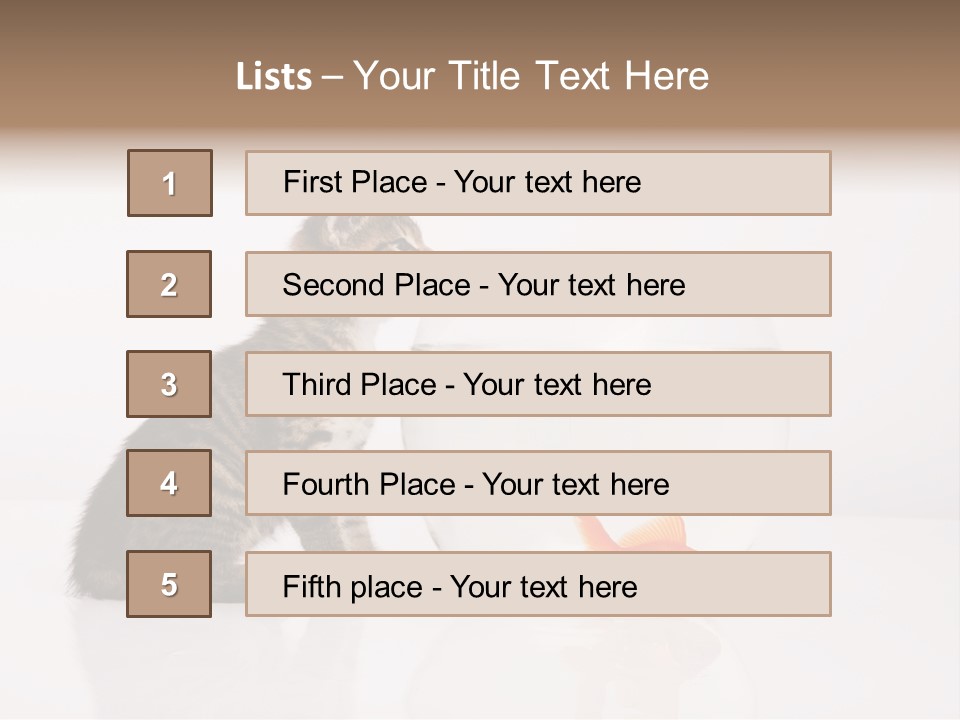The height and width of the screenshot is (720, 960).
Task: Click the words 'Fifth place' in the list
Action: (x=353, y=587)
